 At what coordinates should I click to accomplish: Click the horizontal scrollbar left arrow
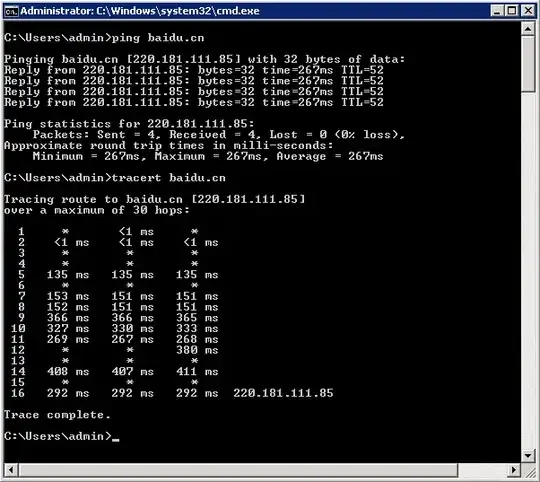tap(11, 470)
